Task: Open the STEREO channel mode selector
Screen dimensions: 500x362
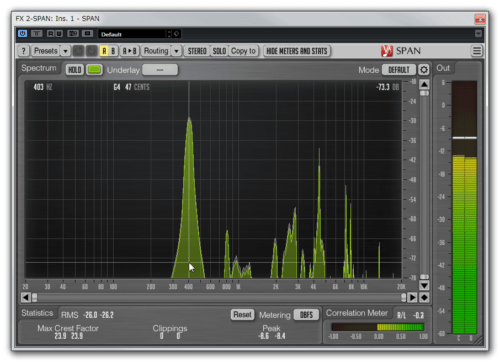Action: [x=197, y=51]
